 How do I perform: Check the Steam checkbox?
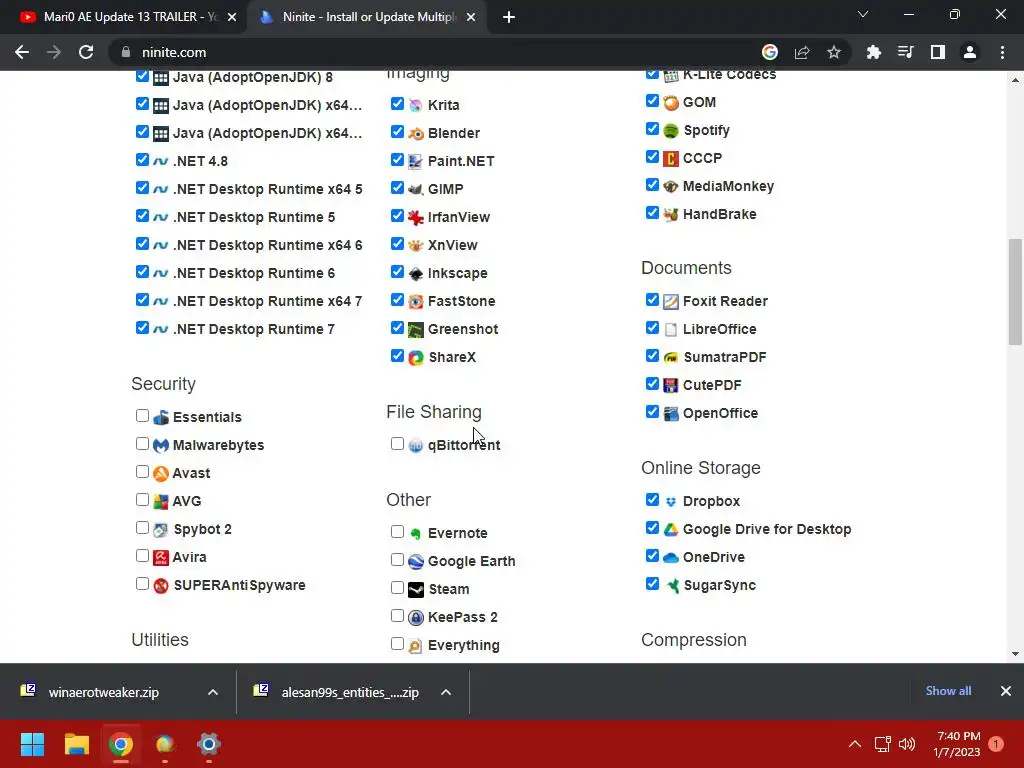tap(397, 588)
